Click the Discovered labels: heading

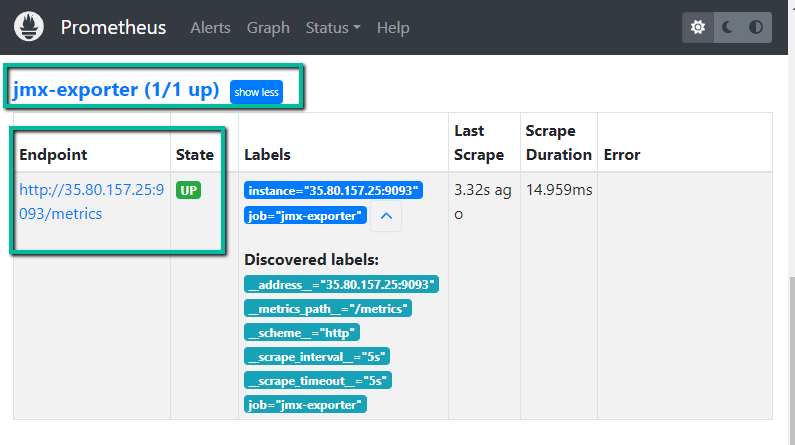coord(311,259)
